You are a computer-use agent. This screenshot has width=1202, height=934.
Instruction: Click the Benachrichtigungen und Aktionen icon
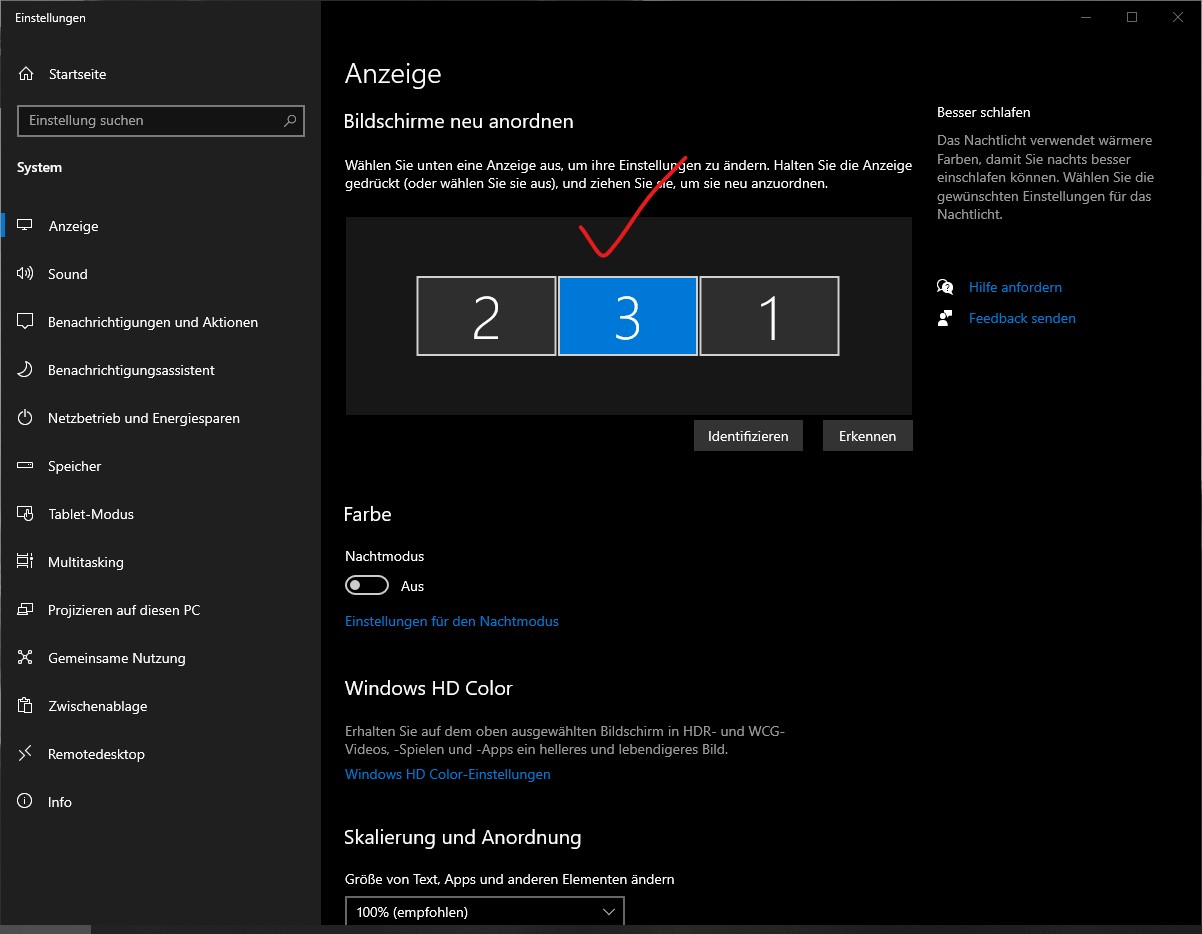25,322
